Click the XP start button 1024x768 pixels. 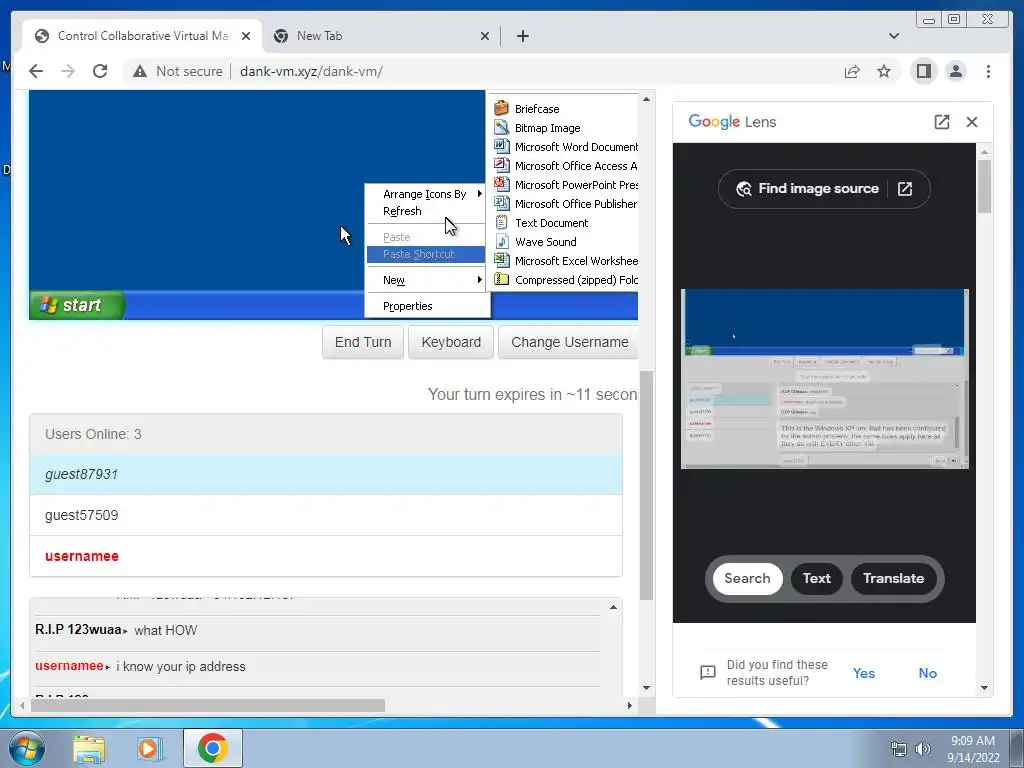coord(76,305)
